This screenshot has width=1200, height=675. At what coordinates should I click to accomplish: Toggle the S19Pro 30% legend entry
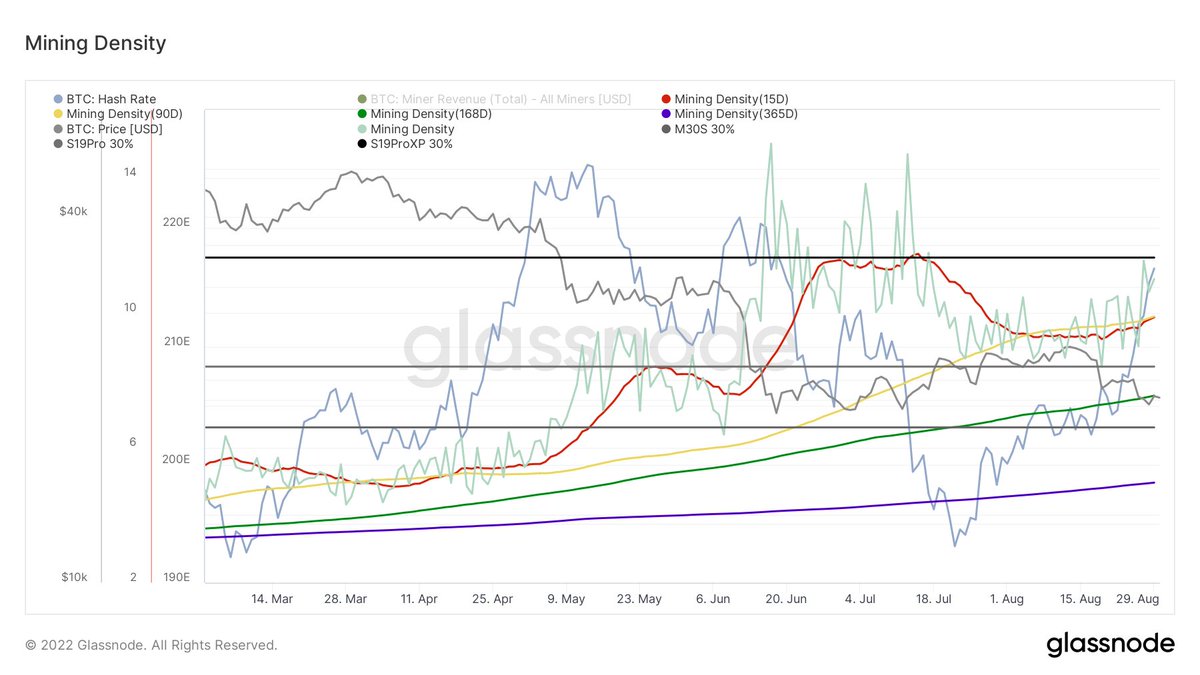[93, 144]
